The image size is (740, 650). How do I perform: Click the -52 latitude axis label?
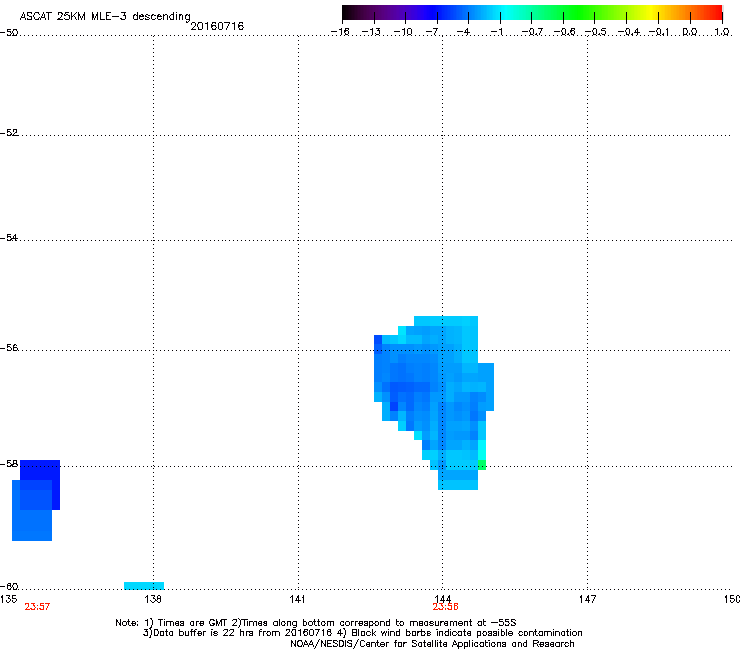9,133
